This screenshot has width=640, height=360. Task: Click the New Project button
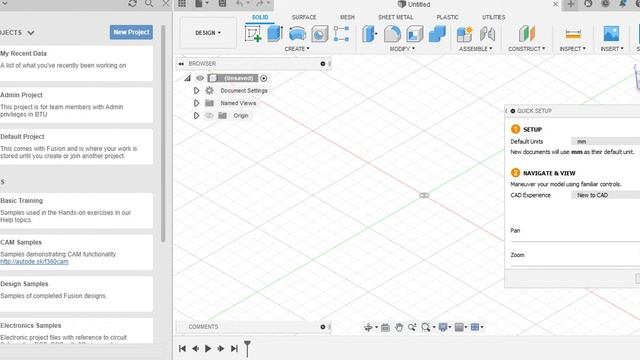pyautogui.click(x=131, y=32)
